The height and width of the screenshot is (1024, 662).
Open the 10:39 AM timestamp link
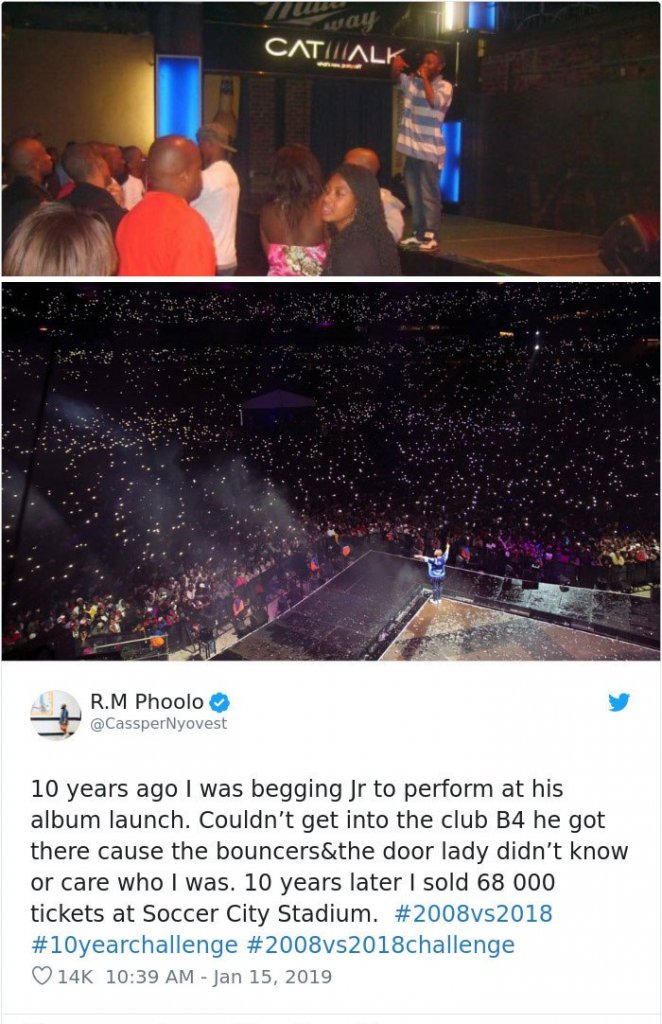point(150,976)
